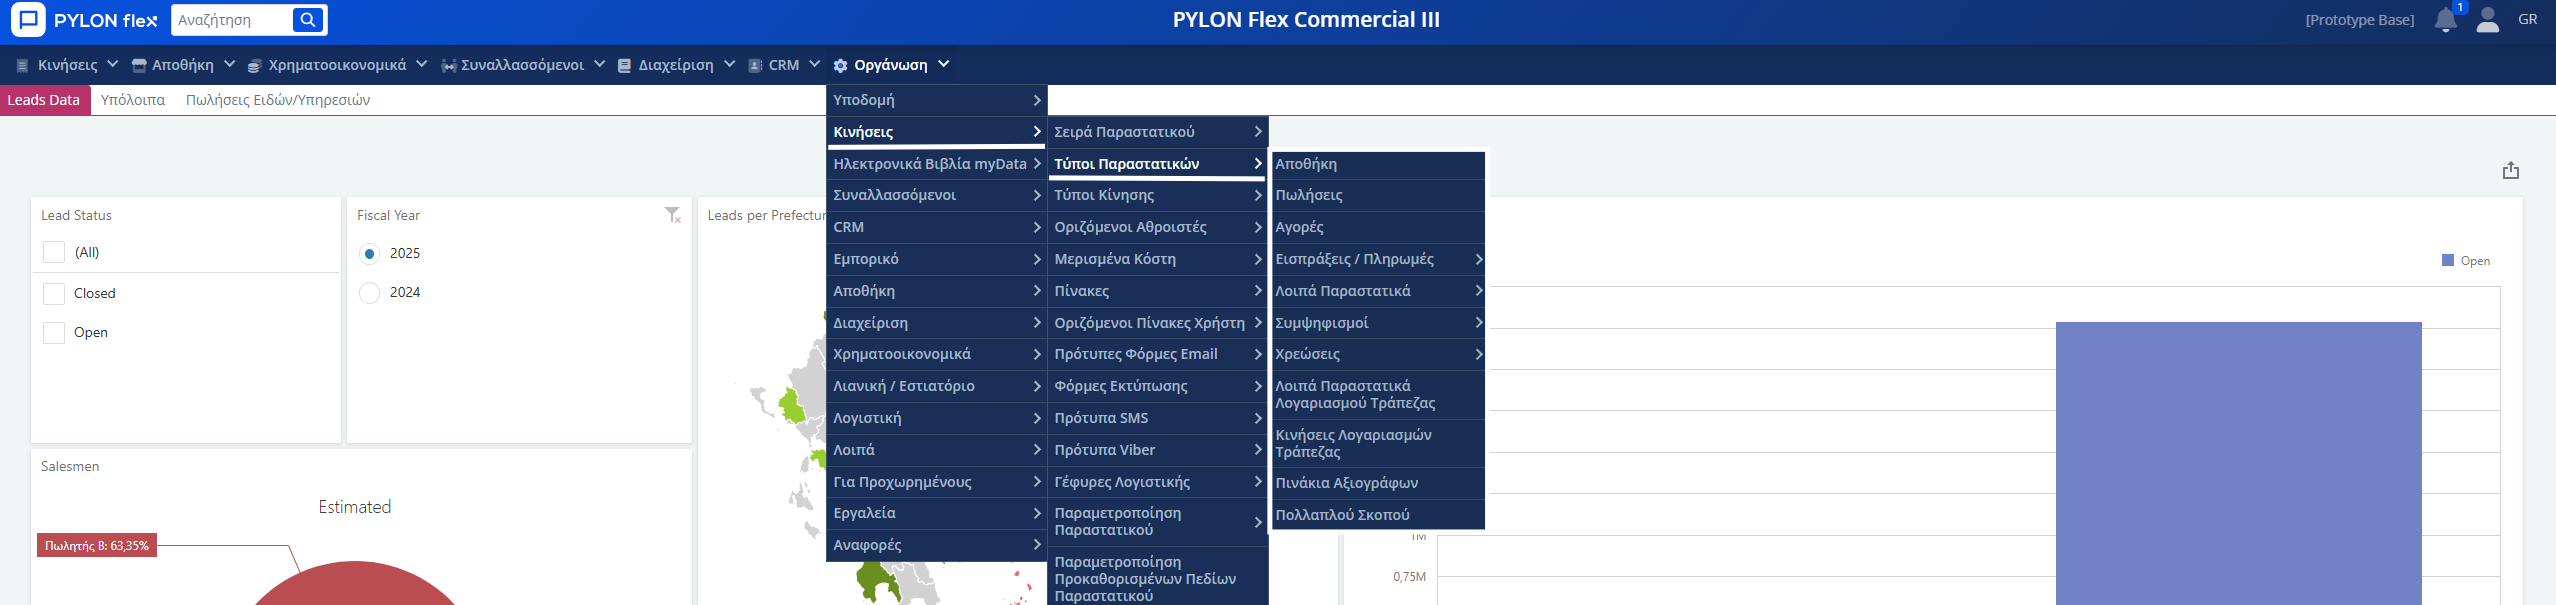The image size is (2556, 605).
Task: Click the Πωλητής Β: 63,35% chart label
Action: [97, 546]
